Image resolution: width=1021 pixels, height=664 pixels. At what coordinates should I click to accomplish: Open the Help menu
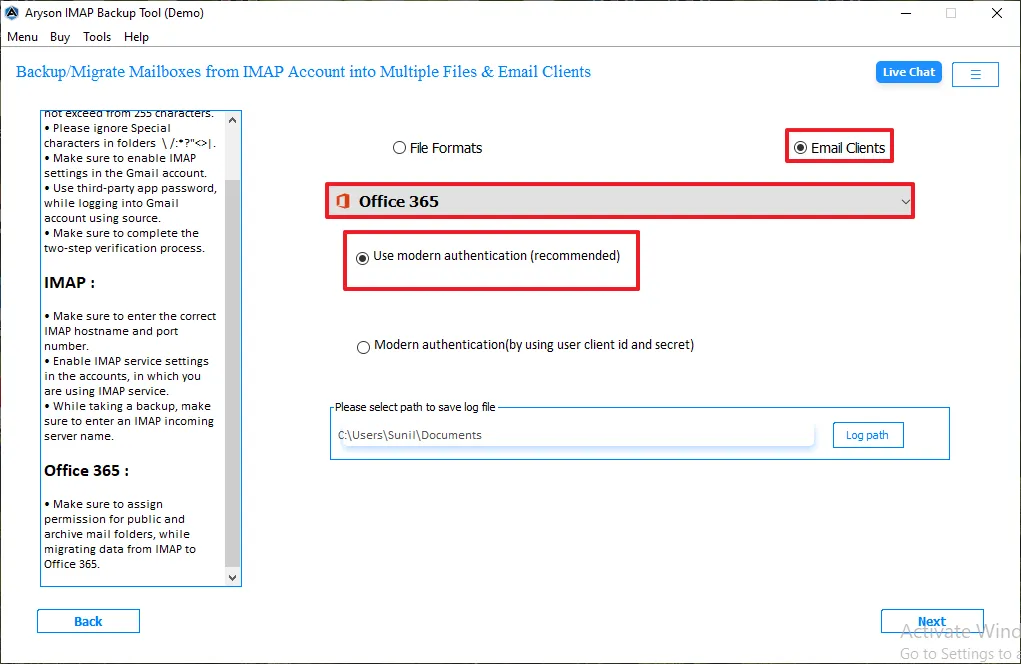click(136, 37)
